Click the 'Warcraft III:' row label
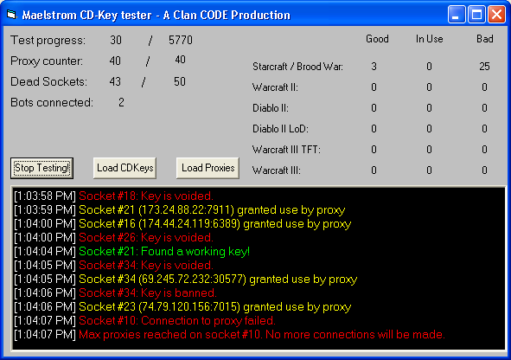The image size is (511, 360). click(x=276, y=170)
